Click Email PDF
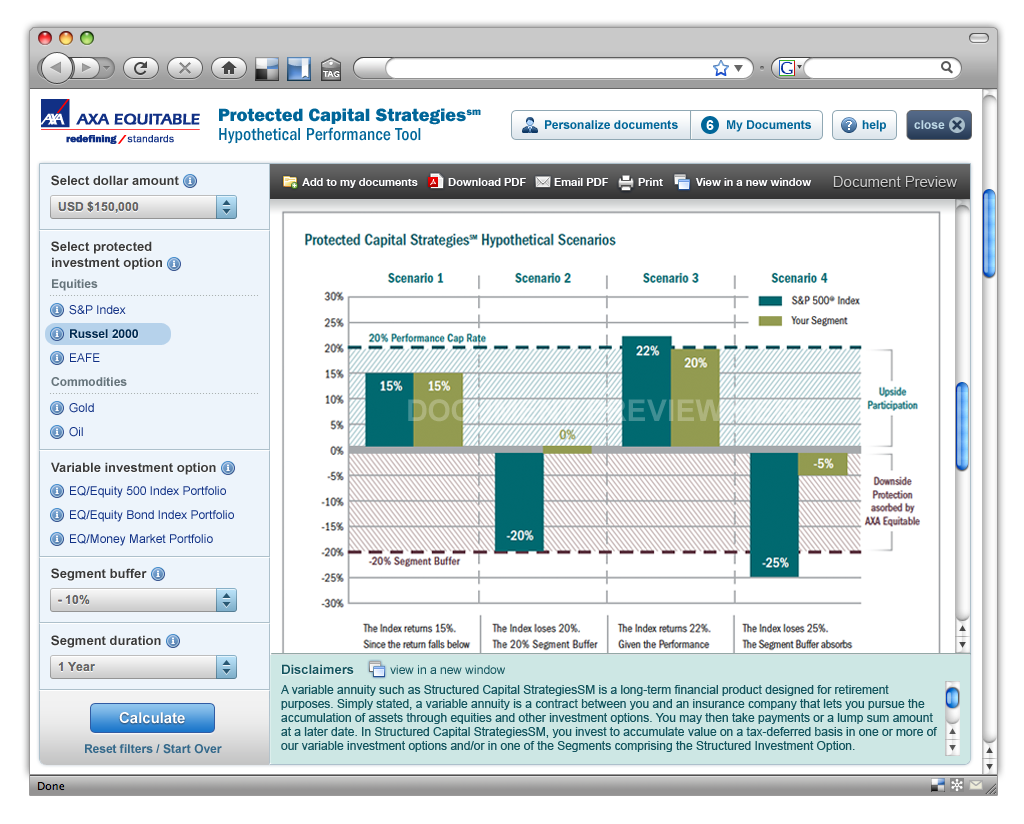Image resolution: width=1024 pixels, height=824 pixels. tap(571, 182)
